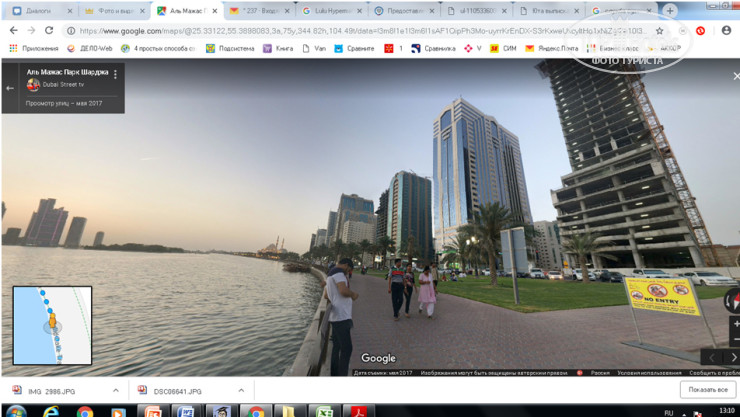Click the Dubai Street tv profile avatar

33,85
